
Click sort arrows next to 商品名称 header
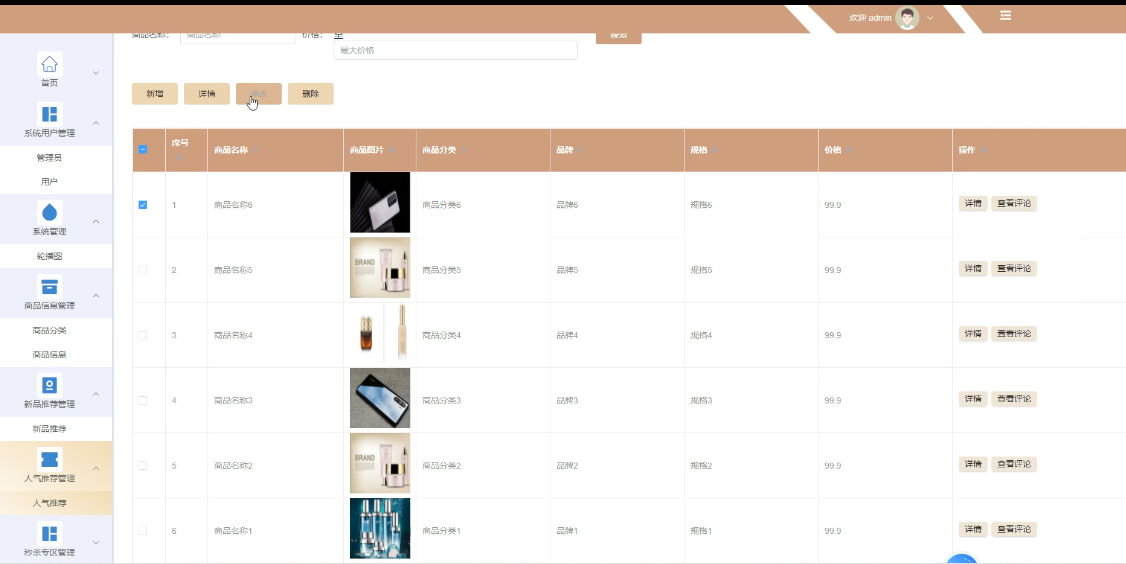click(x=255, y=150)
